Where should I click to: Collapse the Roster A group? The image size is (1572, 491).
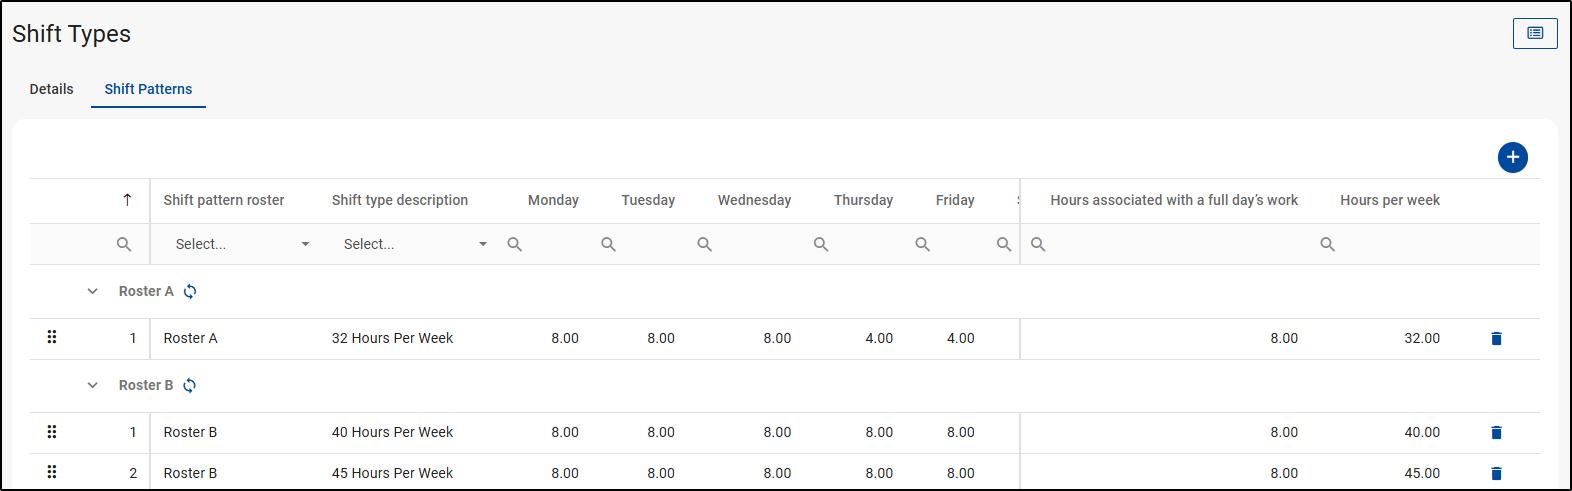(93, 292)
